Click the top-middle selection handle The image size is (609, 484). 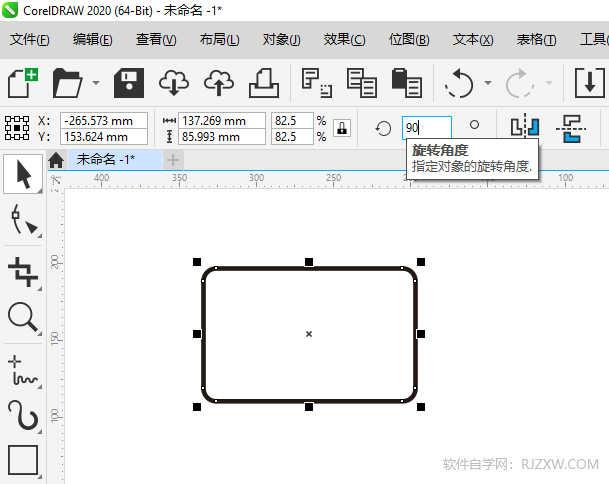click(309, 262)
